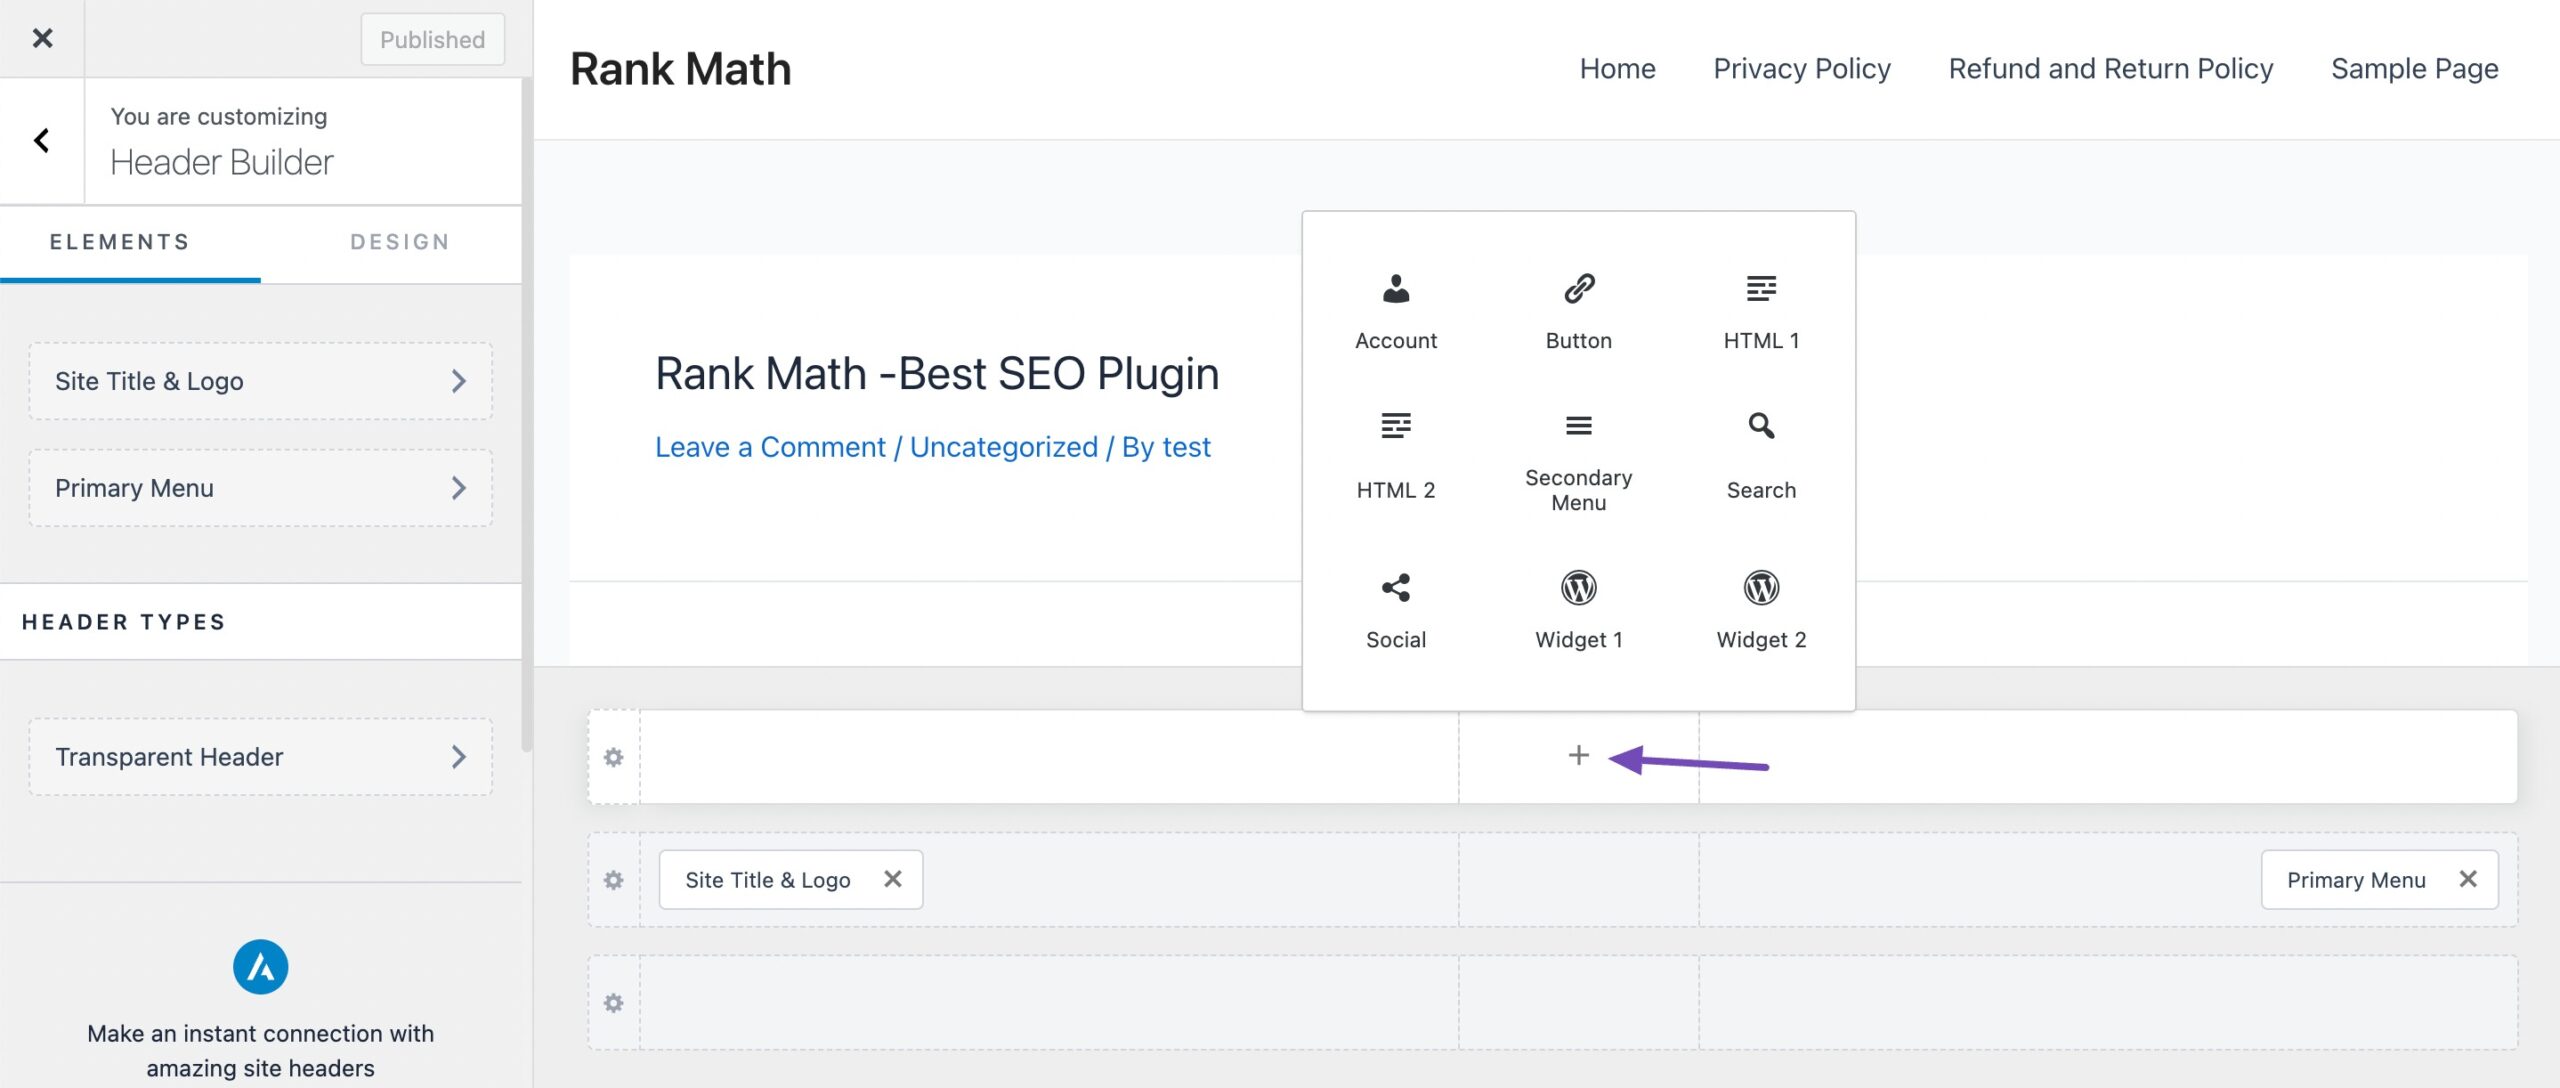Open the Sample Page menu link

pos(2414,69)
